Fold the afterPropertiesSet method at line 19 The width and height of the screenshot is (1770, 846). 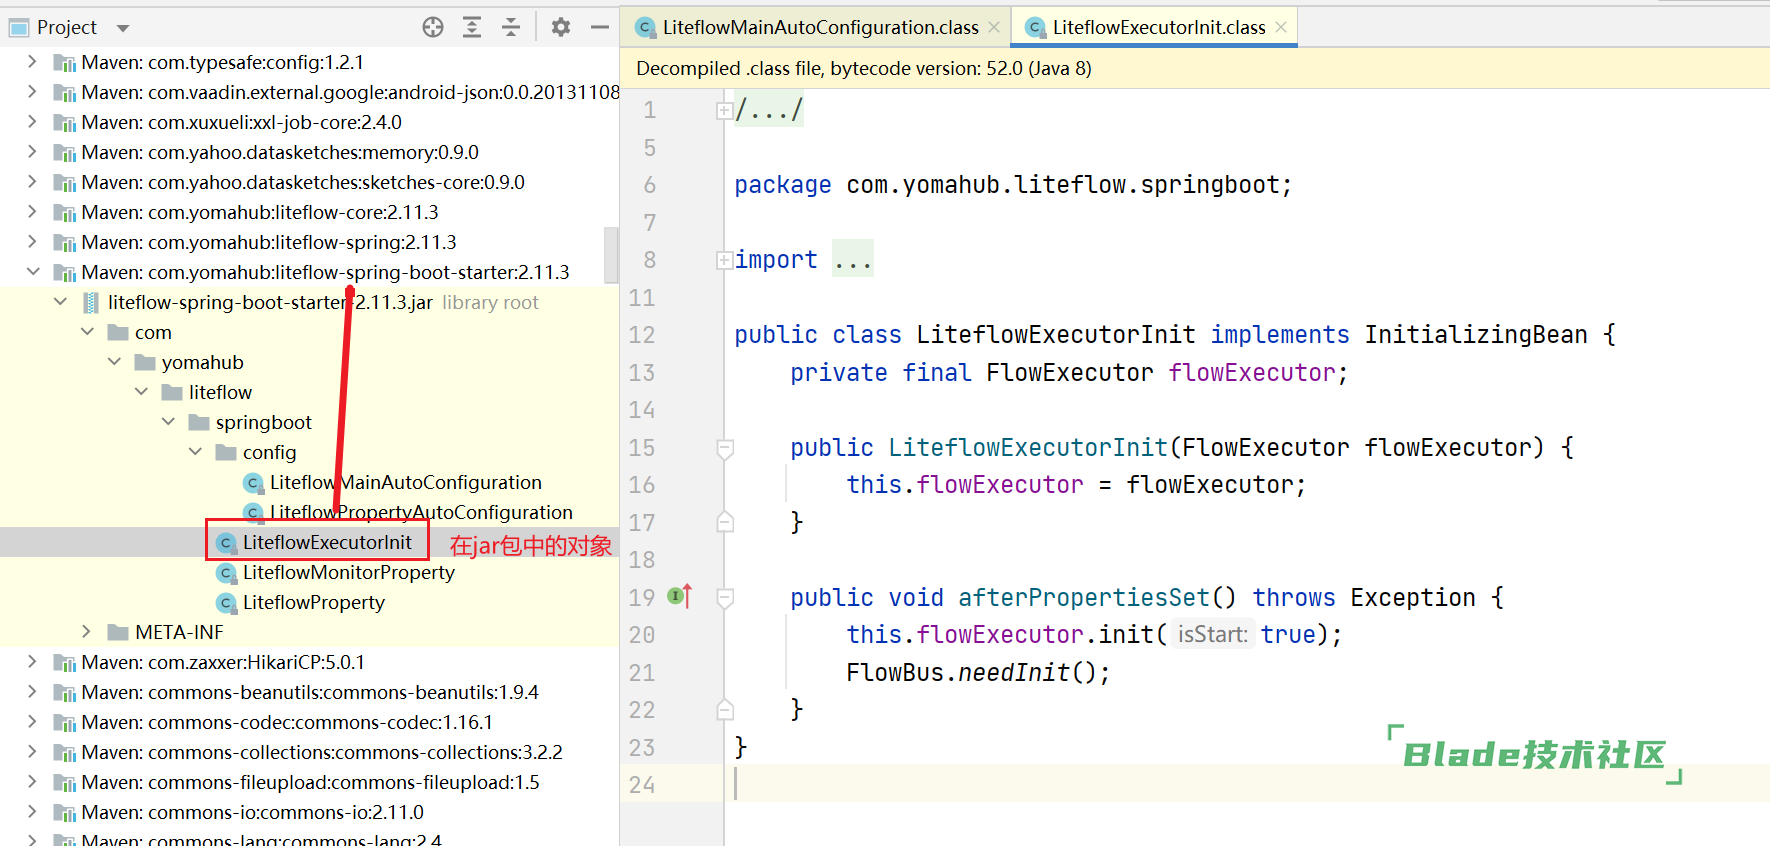coord(726,599)
